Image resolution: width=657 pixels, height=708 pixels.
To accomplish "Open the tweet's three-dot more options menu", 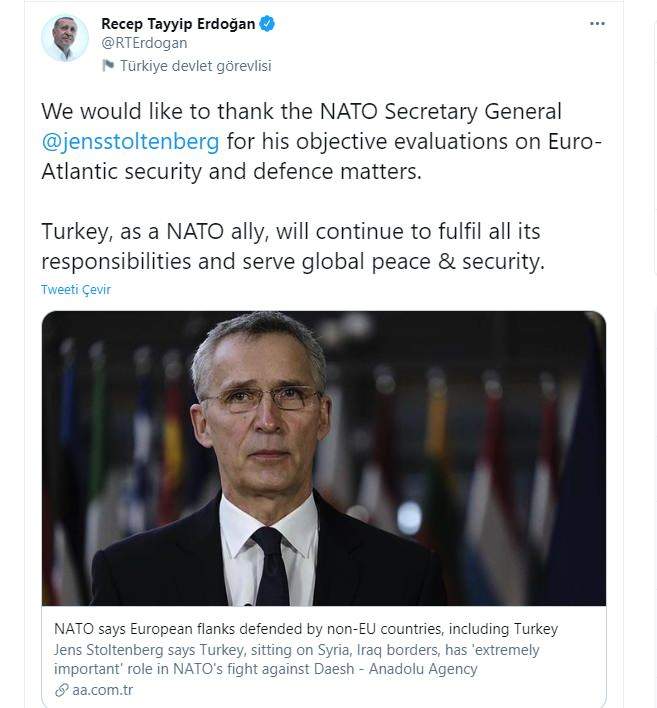I will pyautogui.click(x=597, y=23).
